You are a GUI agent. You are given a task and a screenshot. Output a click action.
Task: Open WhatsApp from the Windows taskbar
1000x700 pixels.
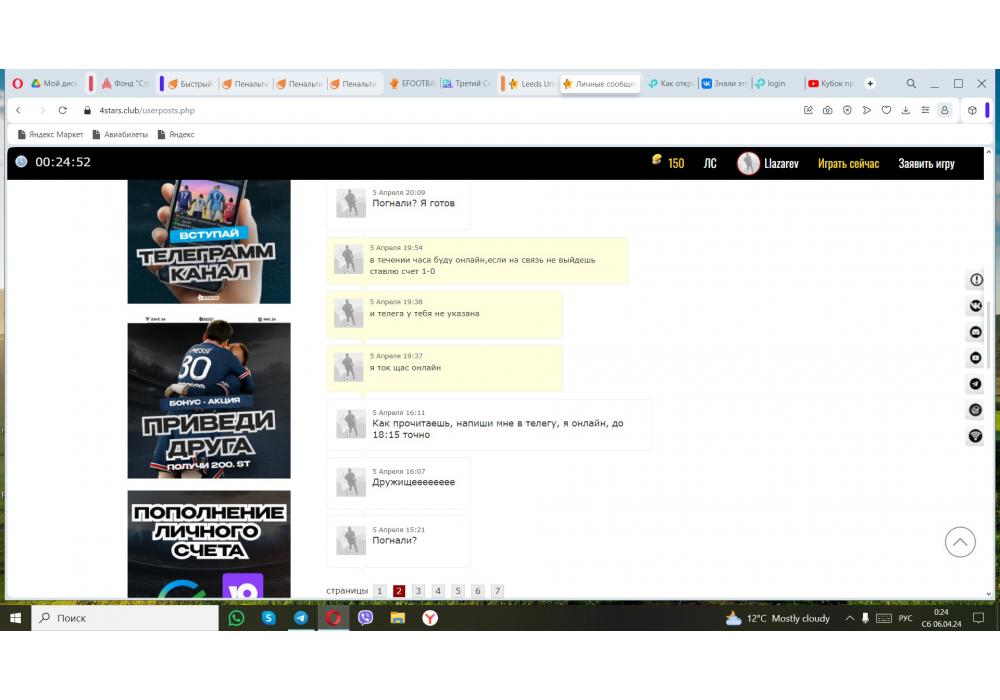tap(236, 618)
